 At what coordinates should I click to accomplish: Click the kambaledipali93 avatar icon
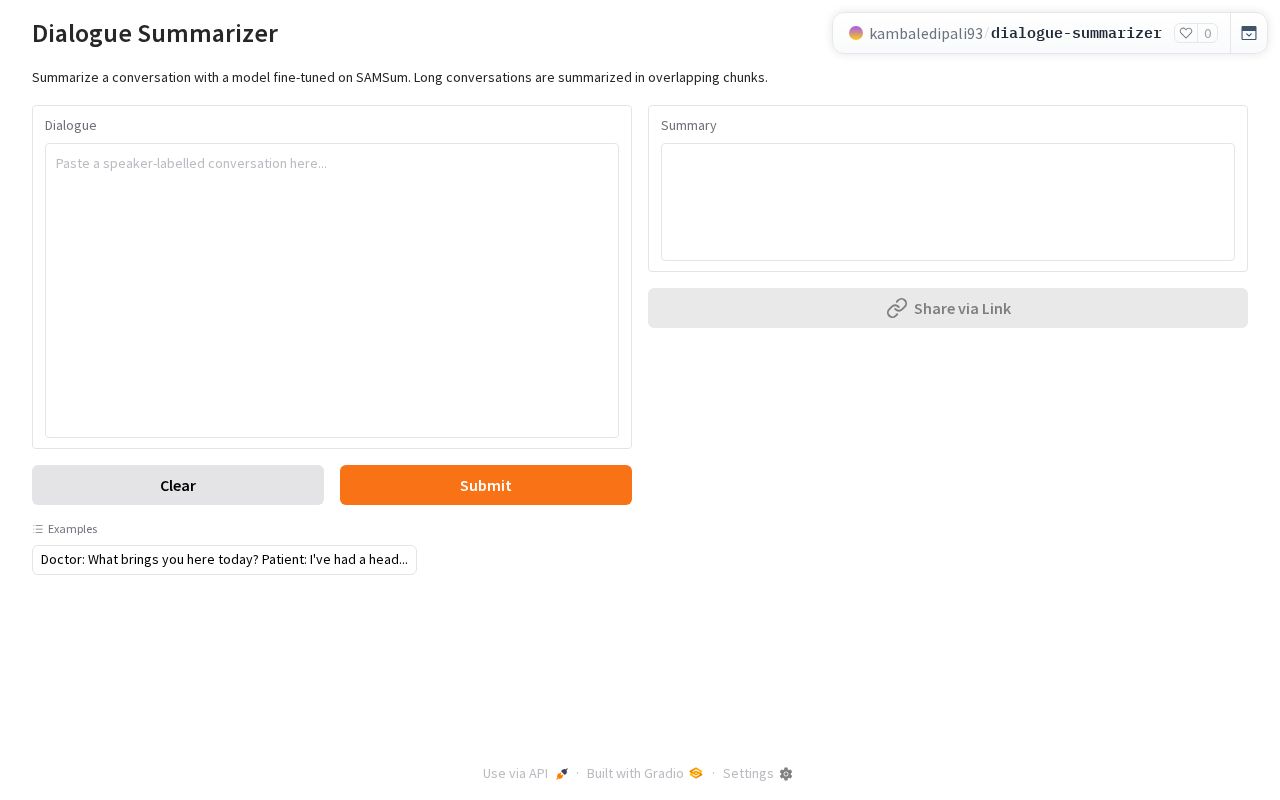coord(856,33)
